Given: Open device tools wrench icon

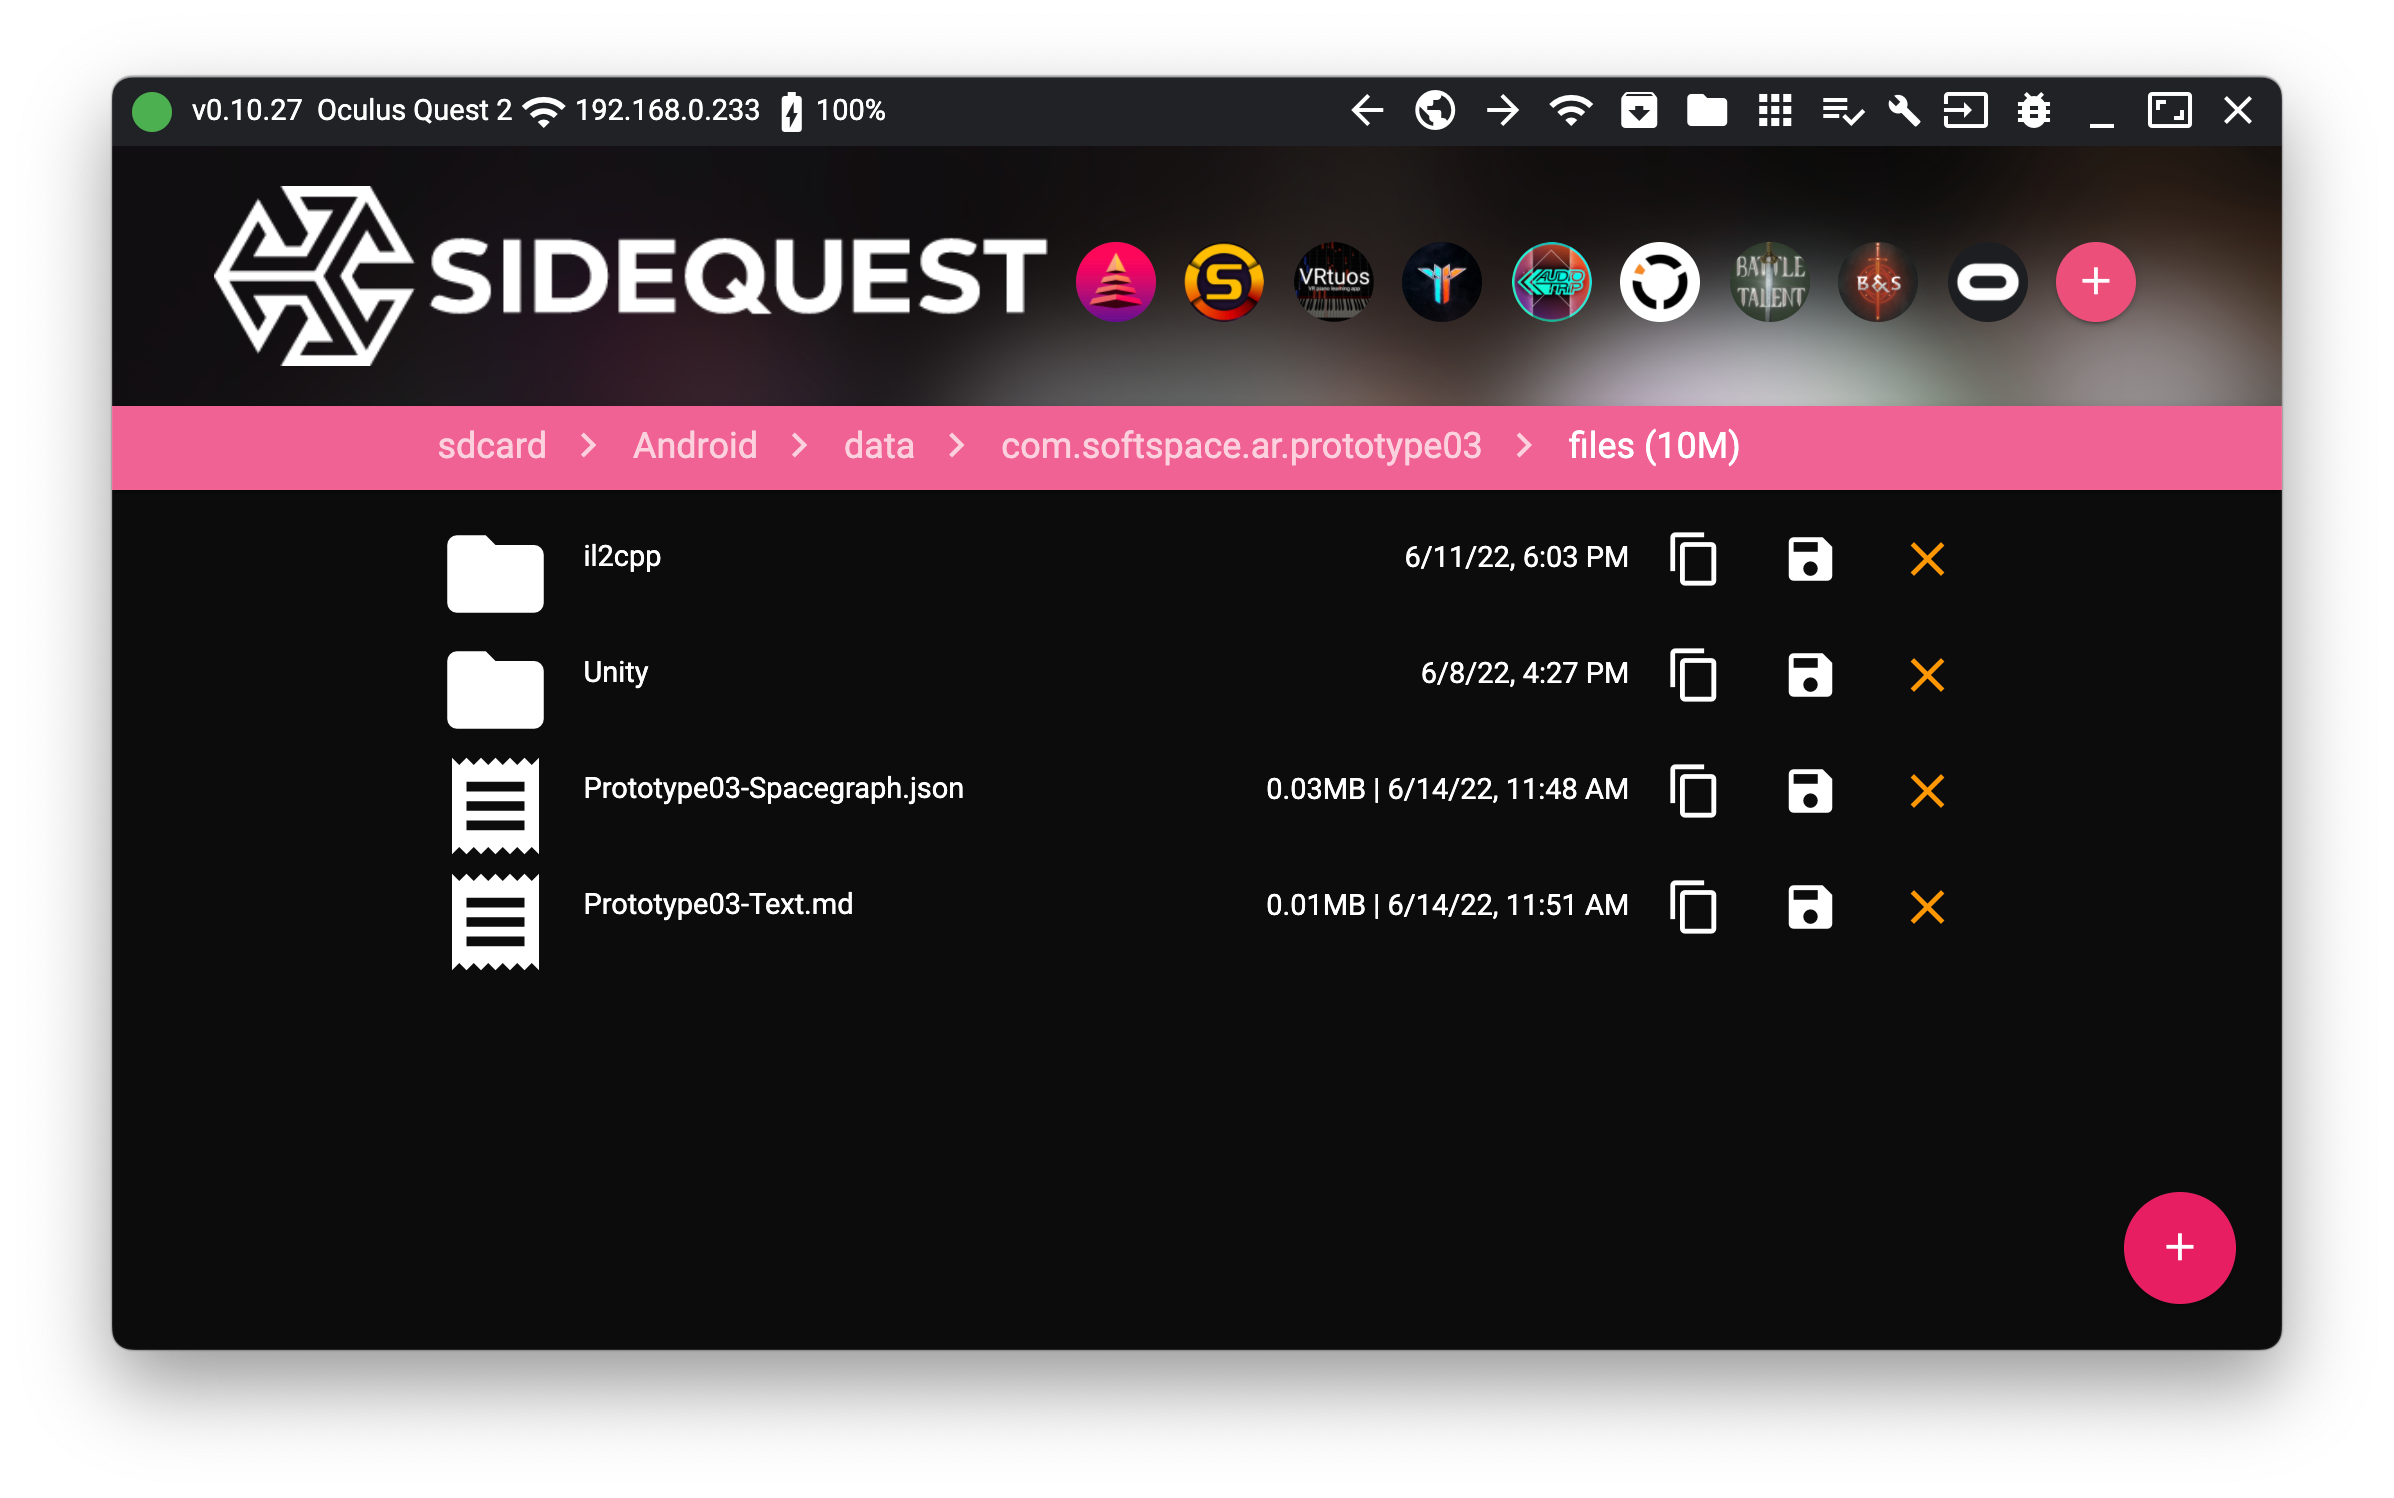Looking at the screenshot, I should pyautogui.click(x=1903, y=110).
